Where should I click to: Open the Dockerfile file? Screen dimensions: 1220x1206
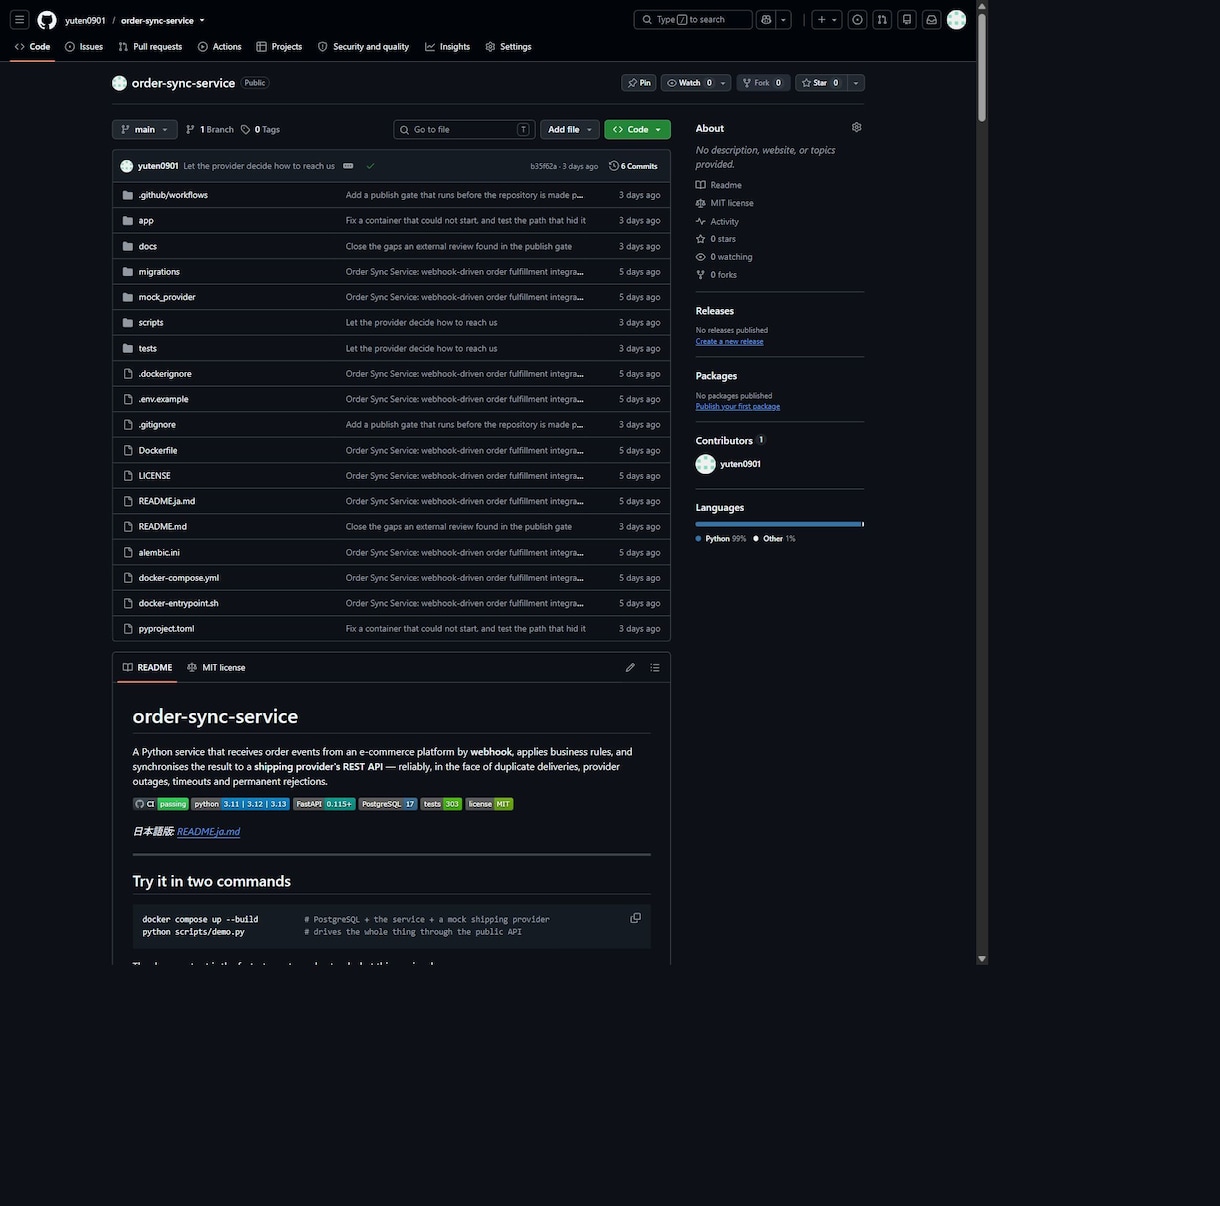click(158, 450)
